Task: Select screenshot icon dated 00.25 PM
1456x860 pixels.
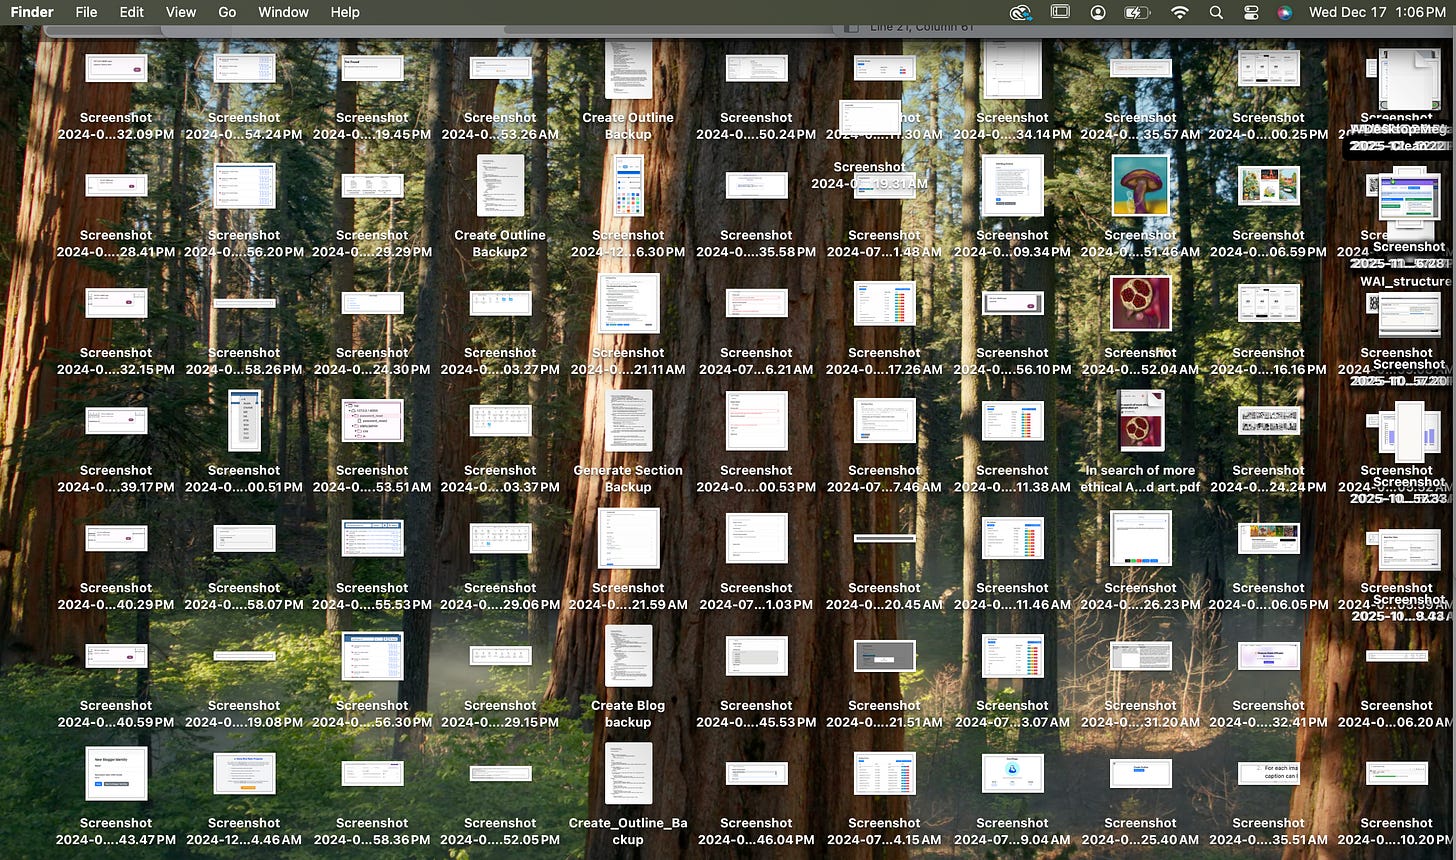Action: [1268, 68]
